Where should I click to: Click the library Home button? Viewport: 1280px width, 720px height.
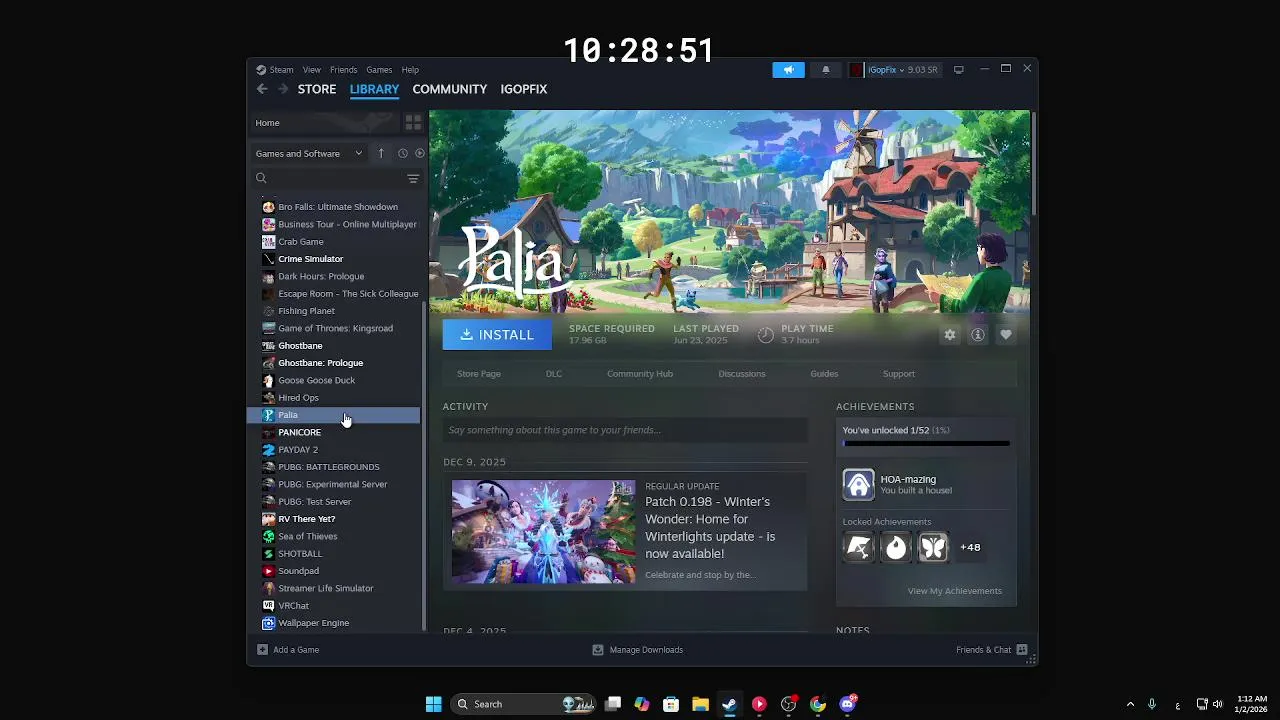(323, 122)
